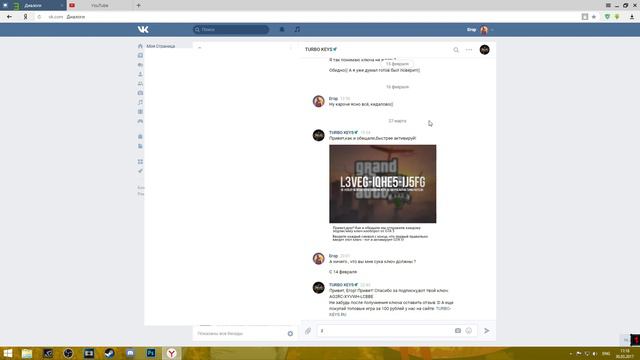
Task: Open Games controller icon in sidebar
Action: tap(140, 121)
